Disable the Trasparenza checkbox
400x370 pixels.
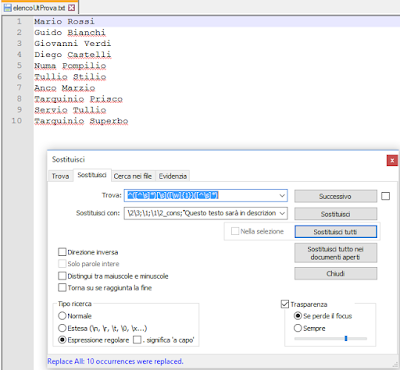point(285,304)
